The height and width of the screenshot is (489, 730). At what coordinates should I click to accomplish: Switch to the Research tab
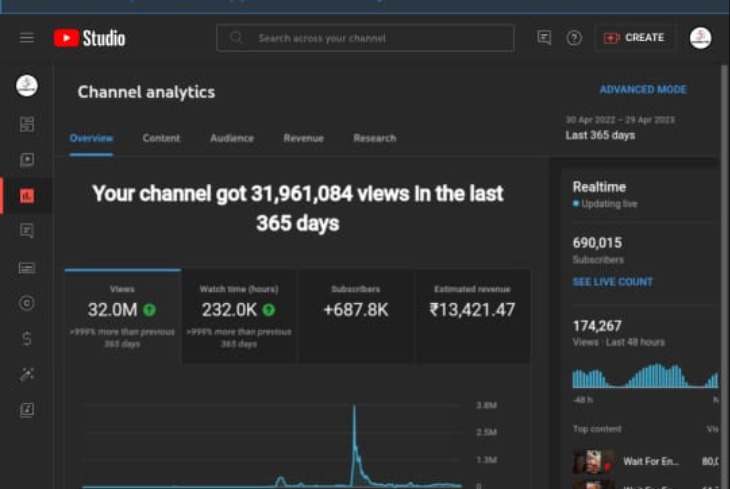click(375, 138)
